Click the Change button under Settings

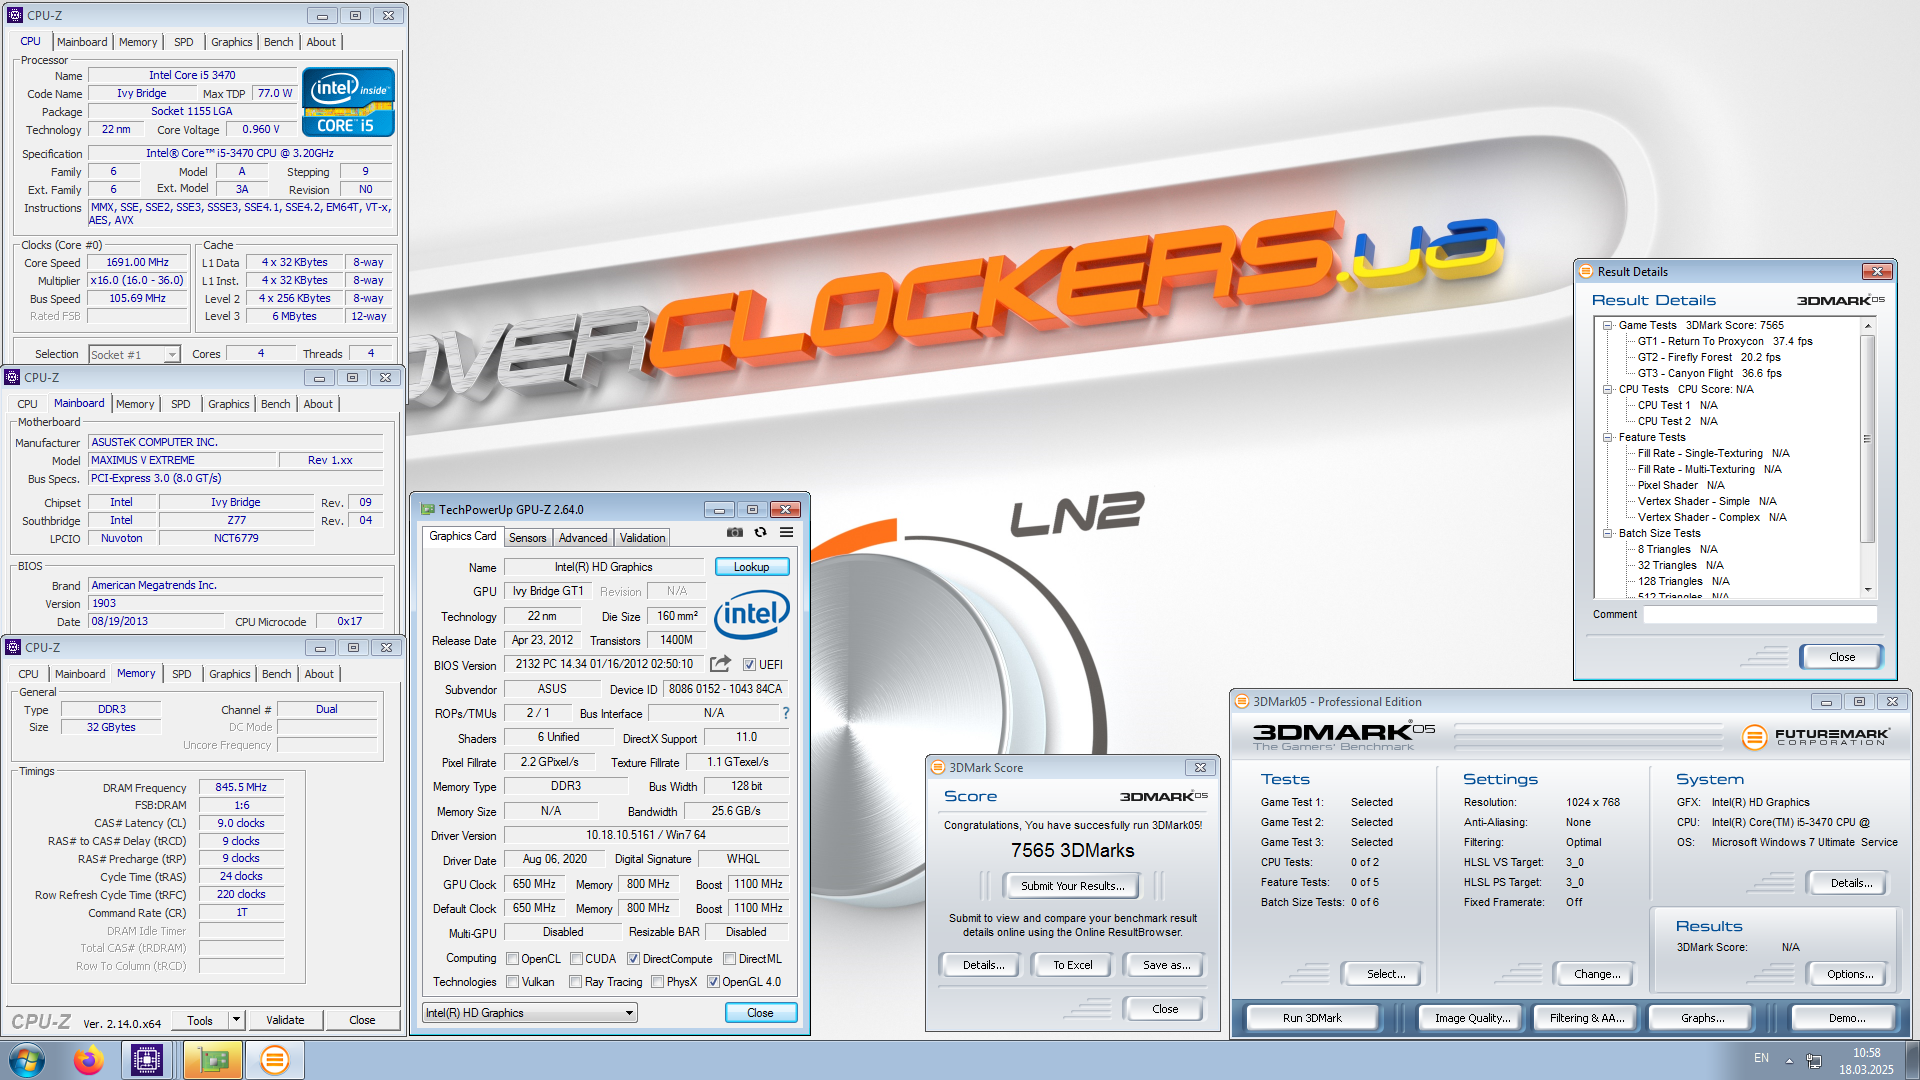(x=1597, y=974)
